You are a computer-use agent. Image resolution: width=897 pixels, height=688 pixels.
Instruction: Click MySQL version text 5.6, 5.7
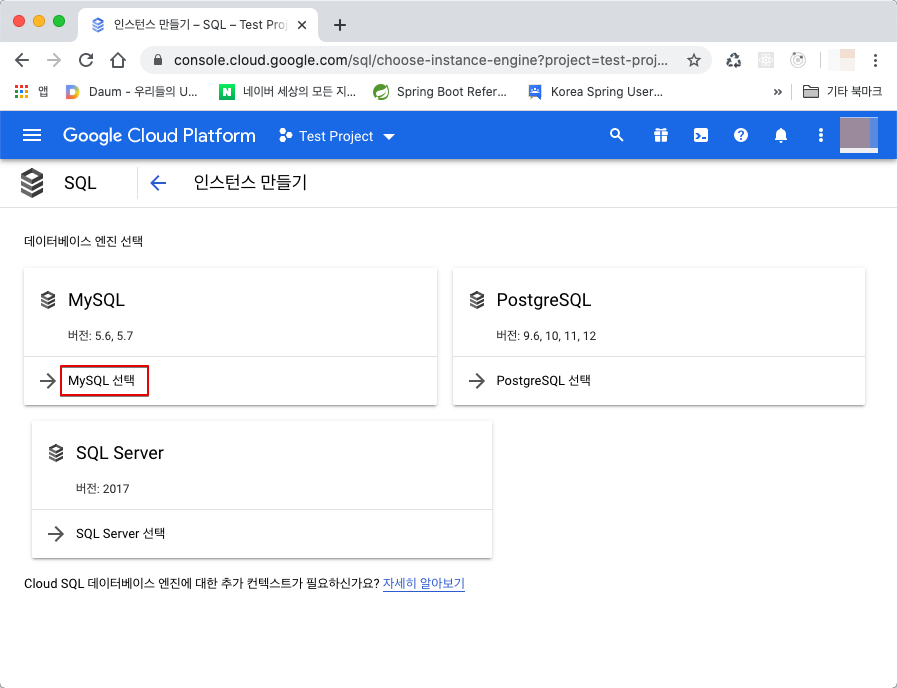(101, 336)
